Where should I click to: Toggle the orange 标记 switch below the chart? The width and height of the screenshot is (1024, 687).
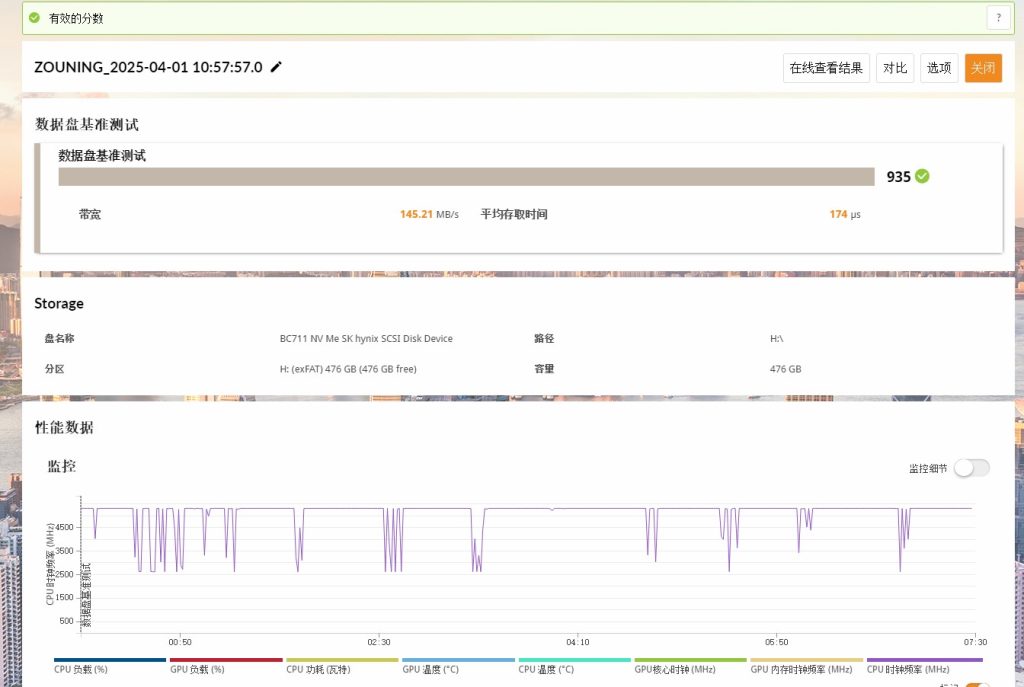click(x=976, y=684)
